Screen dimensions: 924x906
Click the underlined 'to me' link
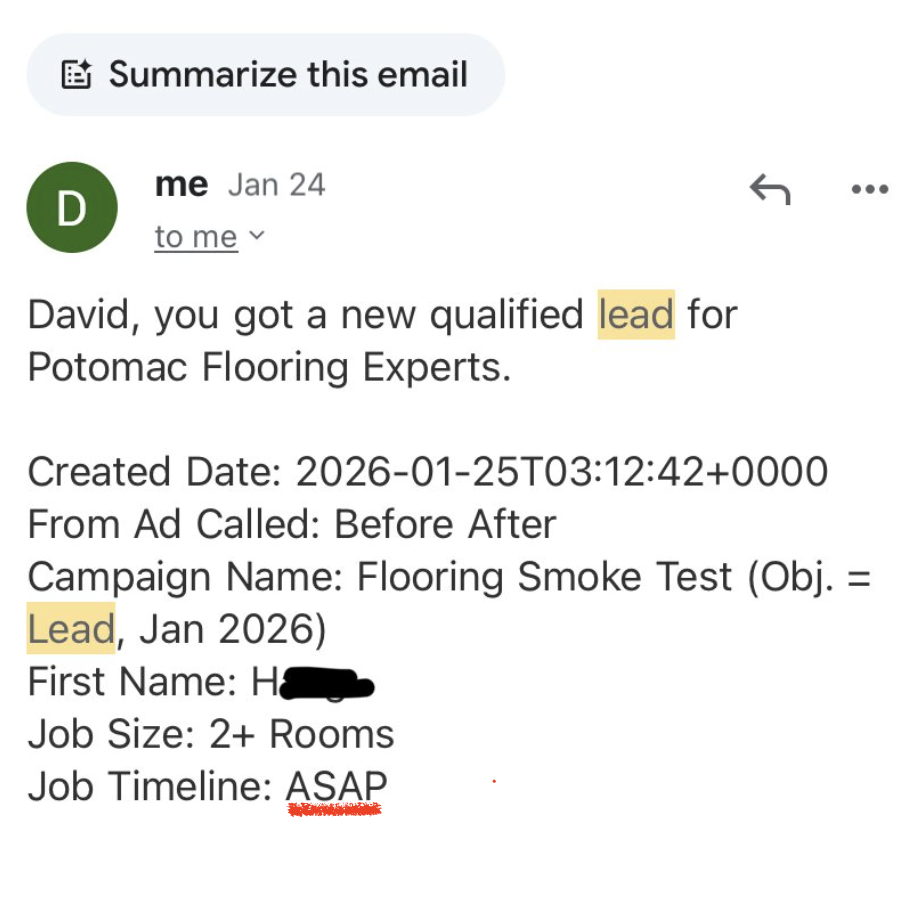point(196,237)
